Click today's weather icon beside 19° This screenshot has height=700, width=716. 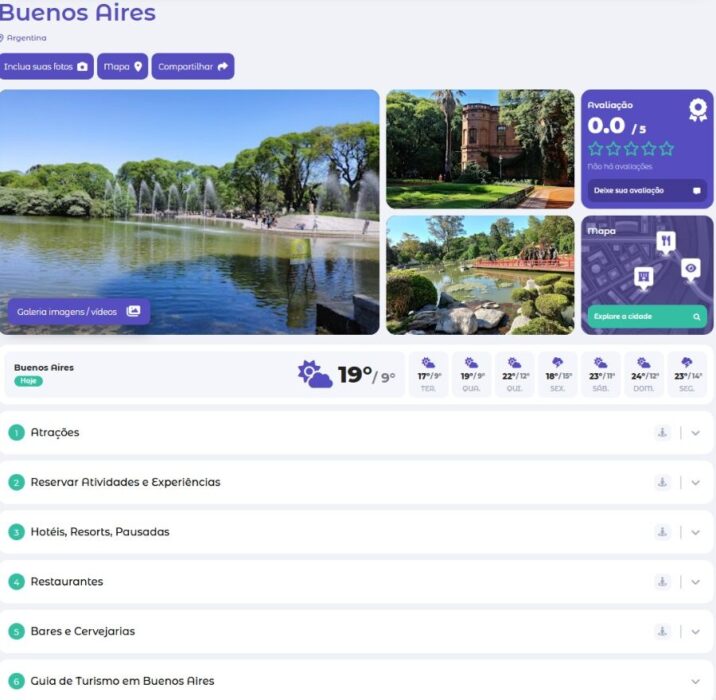tap(314, 375)
